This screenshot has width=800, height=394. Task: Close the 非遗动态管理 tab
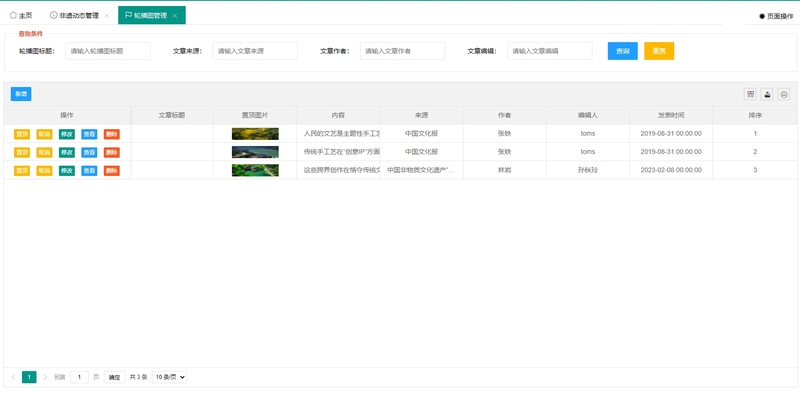107,16
